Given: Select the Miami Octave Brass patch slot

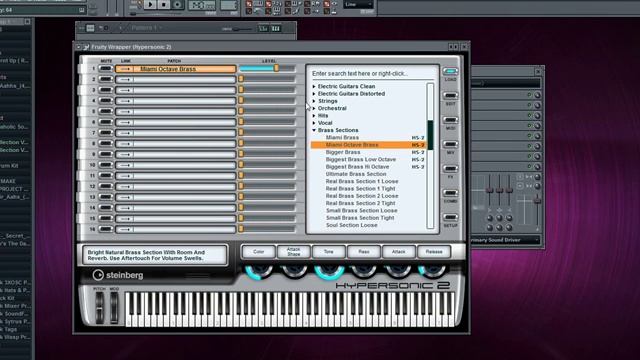Looking at the screenshot, I should [x=176, y=69].
